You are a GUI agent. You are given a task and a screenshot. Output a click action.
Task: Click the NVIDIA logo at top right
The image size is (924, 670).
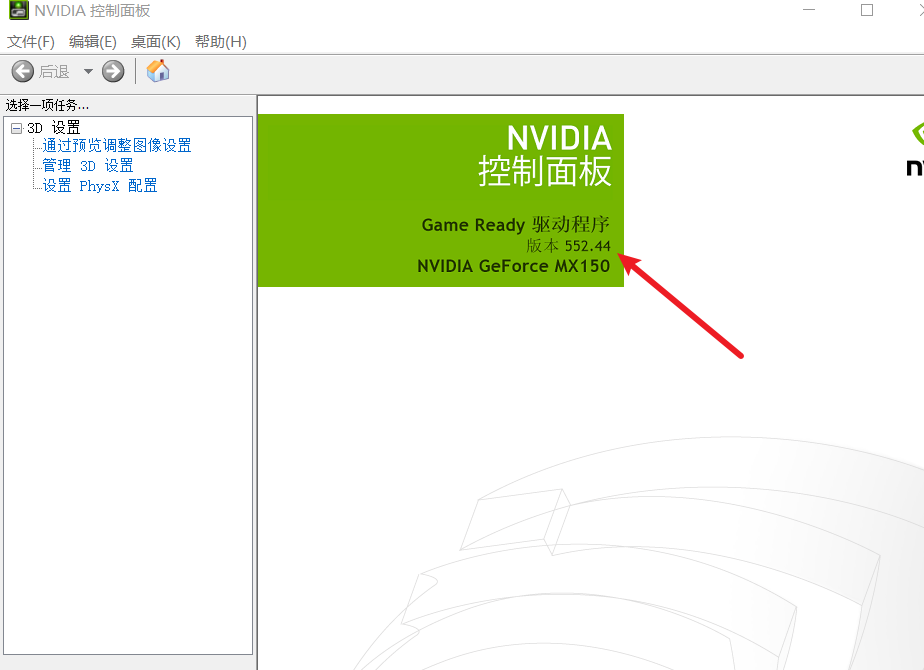(912, 150)
